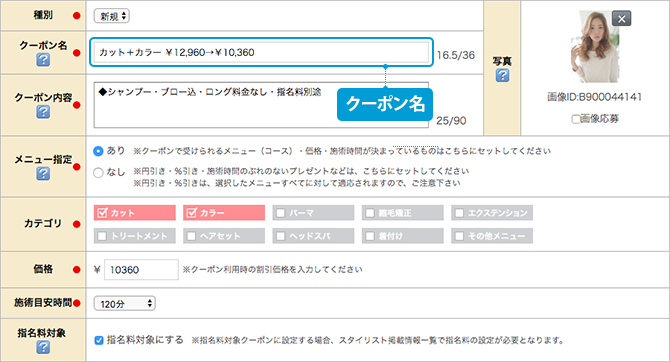Click the カテゴリ row label

coord(43,224)
